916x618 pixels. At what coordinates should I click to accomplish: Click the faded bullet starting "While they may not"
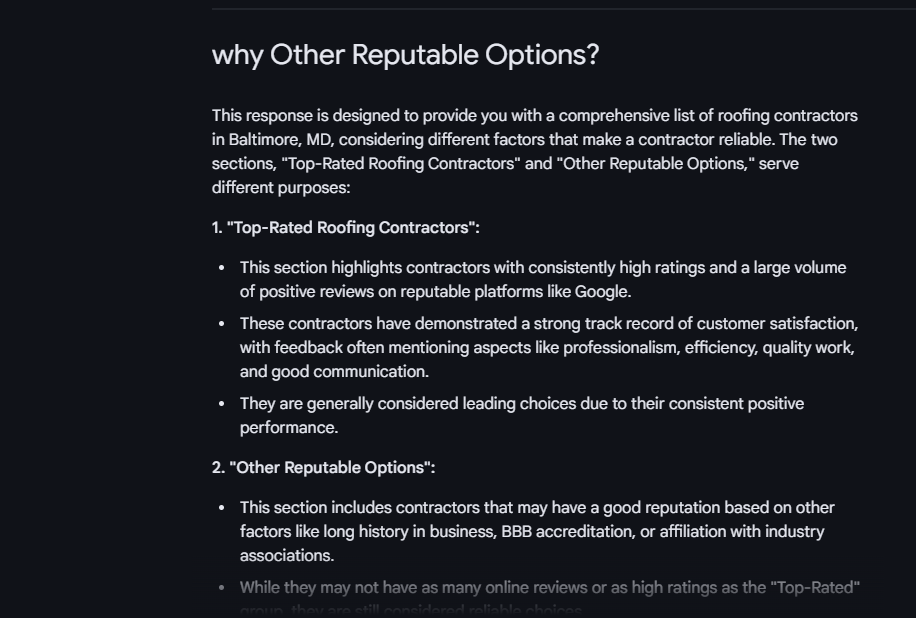click(x=550, y=598)
